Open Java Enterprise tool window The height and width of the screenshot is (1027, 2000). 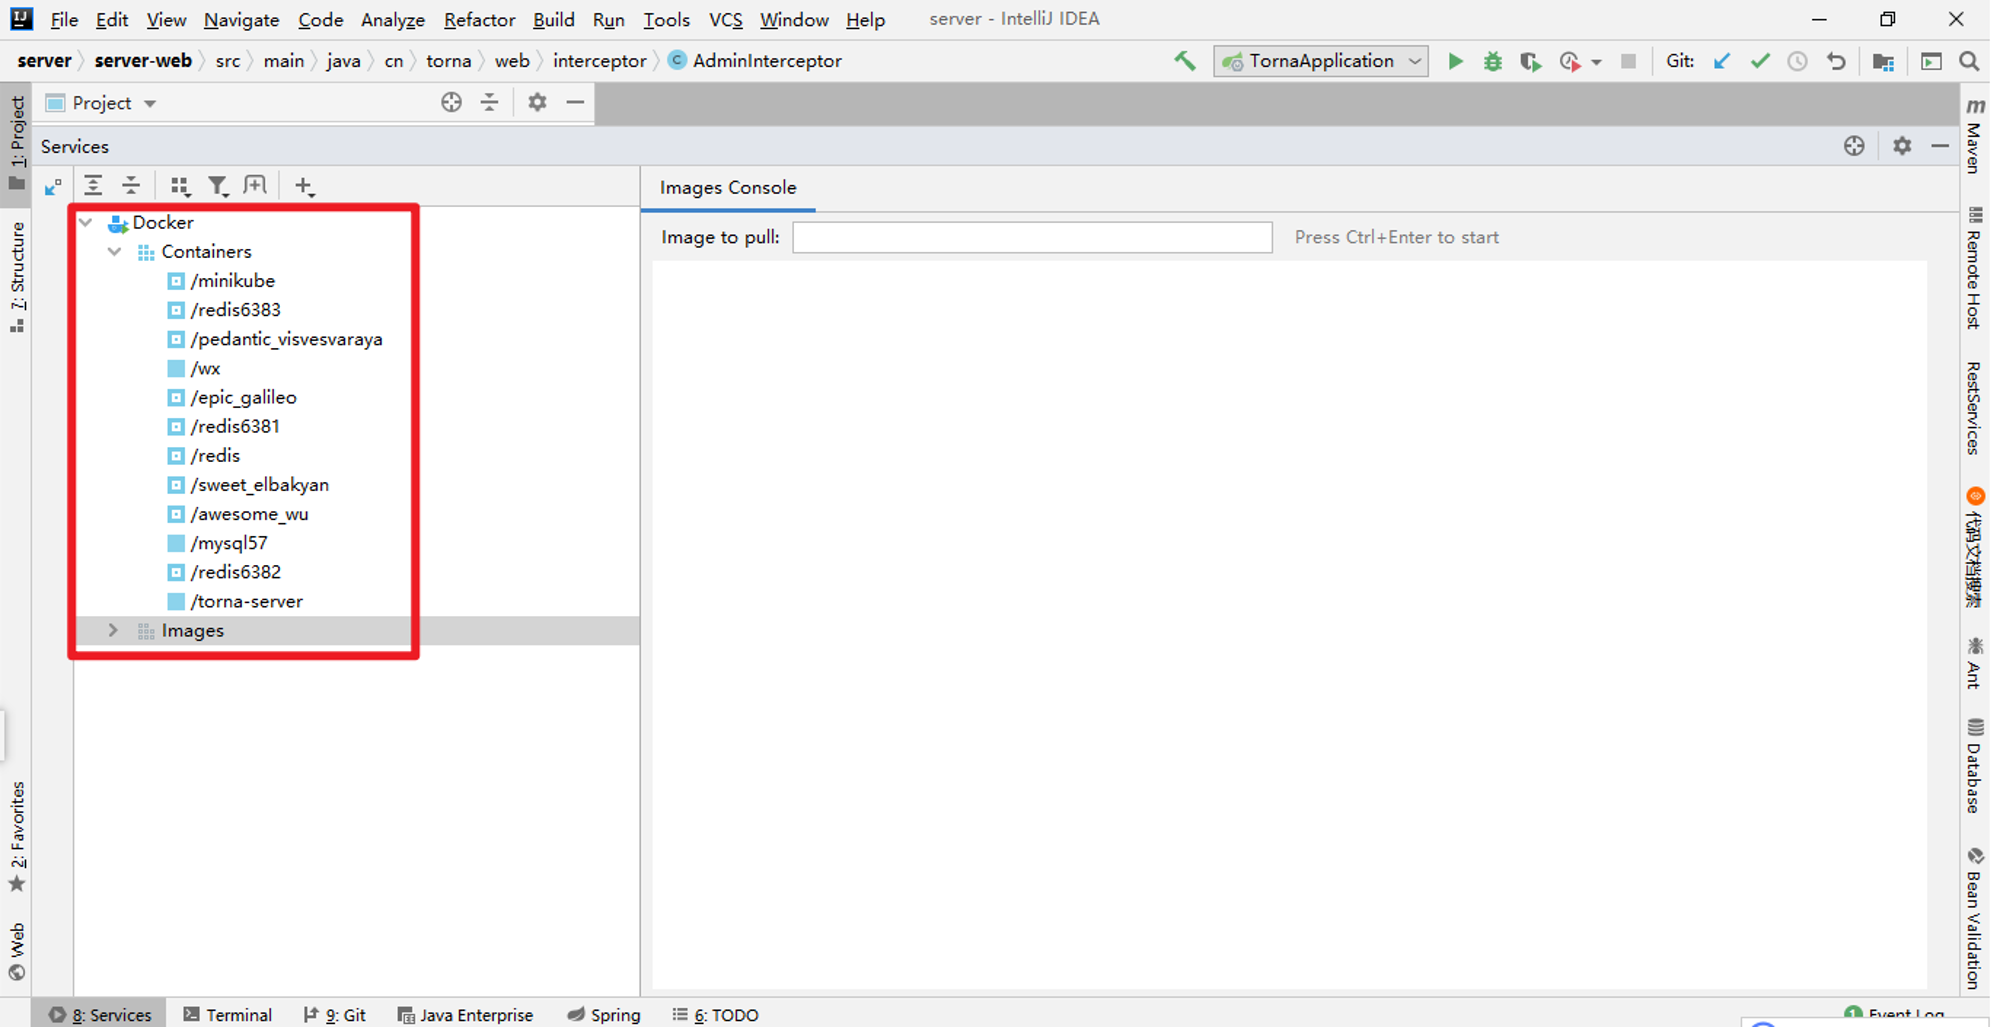[x=465, y=1014]
